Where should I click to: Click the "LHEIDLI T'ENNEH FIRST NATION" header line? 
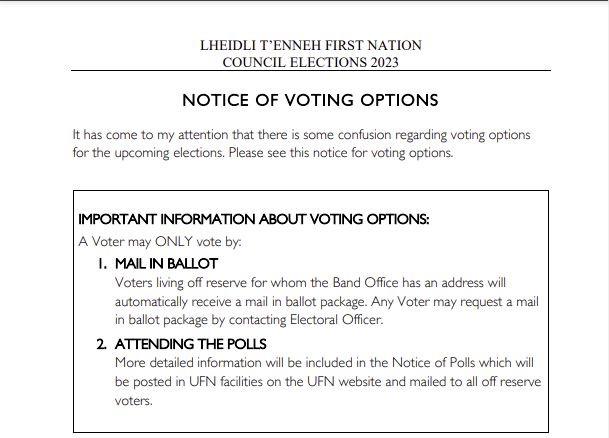click(x=311, y=45)
